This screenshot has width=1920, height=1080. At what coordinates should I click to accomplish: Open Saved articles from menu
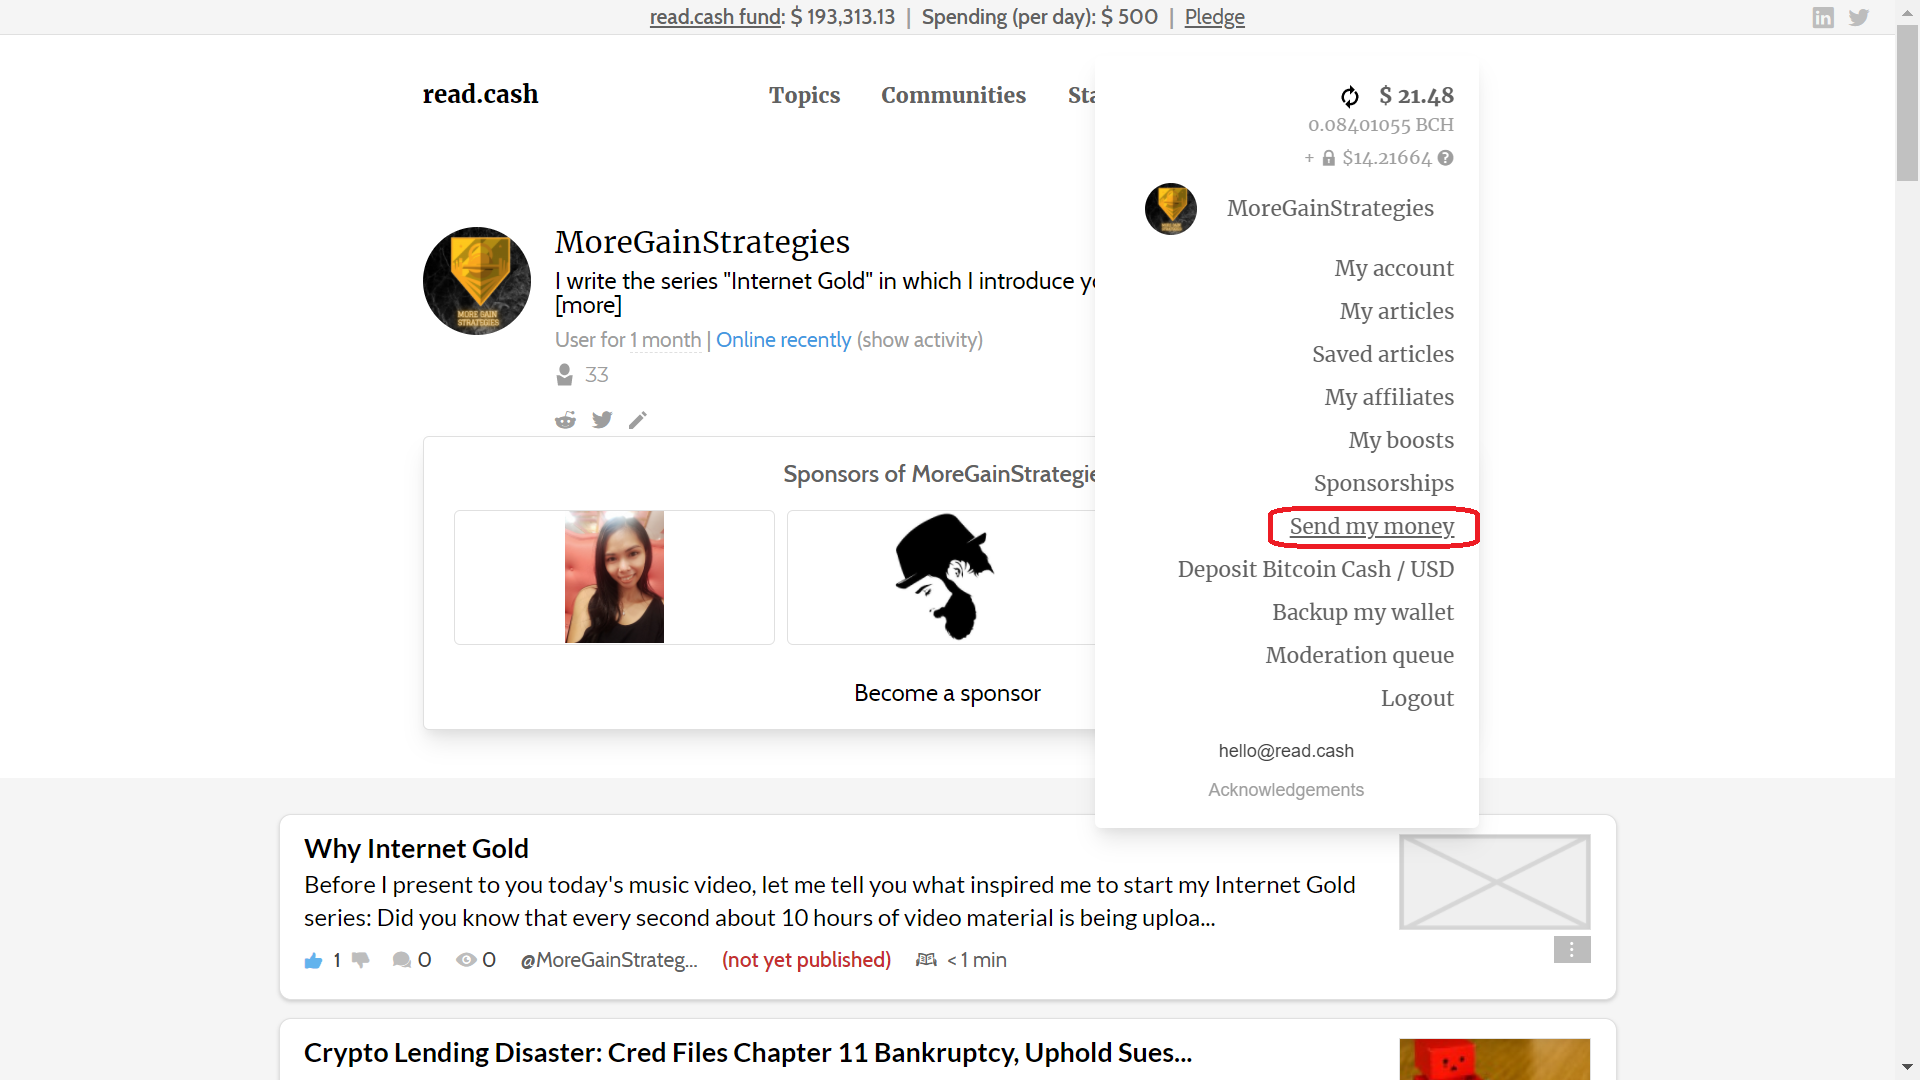(x=1383, y=354)
